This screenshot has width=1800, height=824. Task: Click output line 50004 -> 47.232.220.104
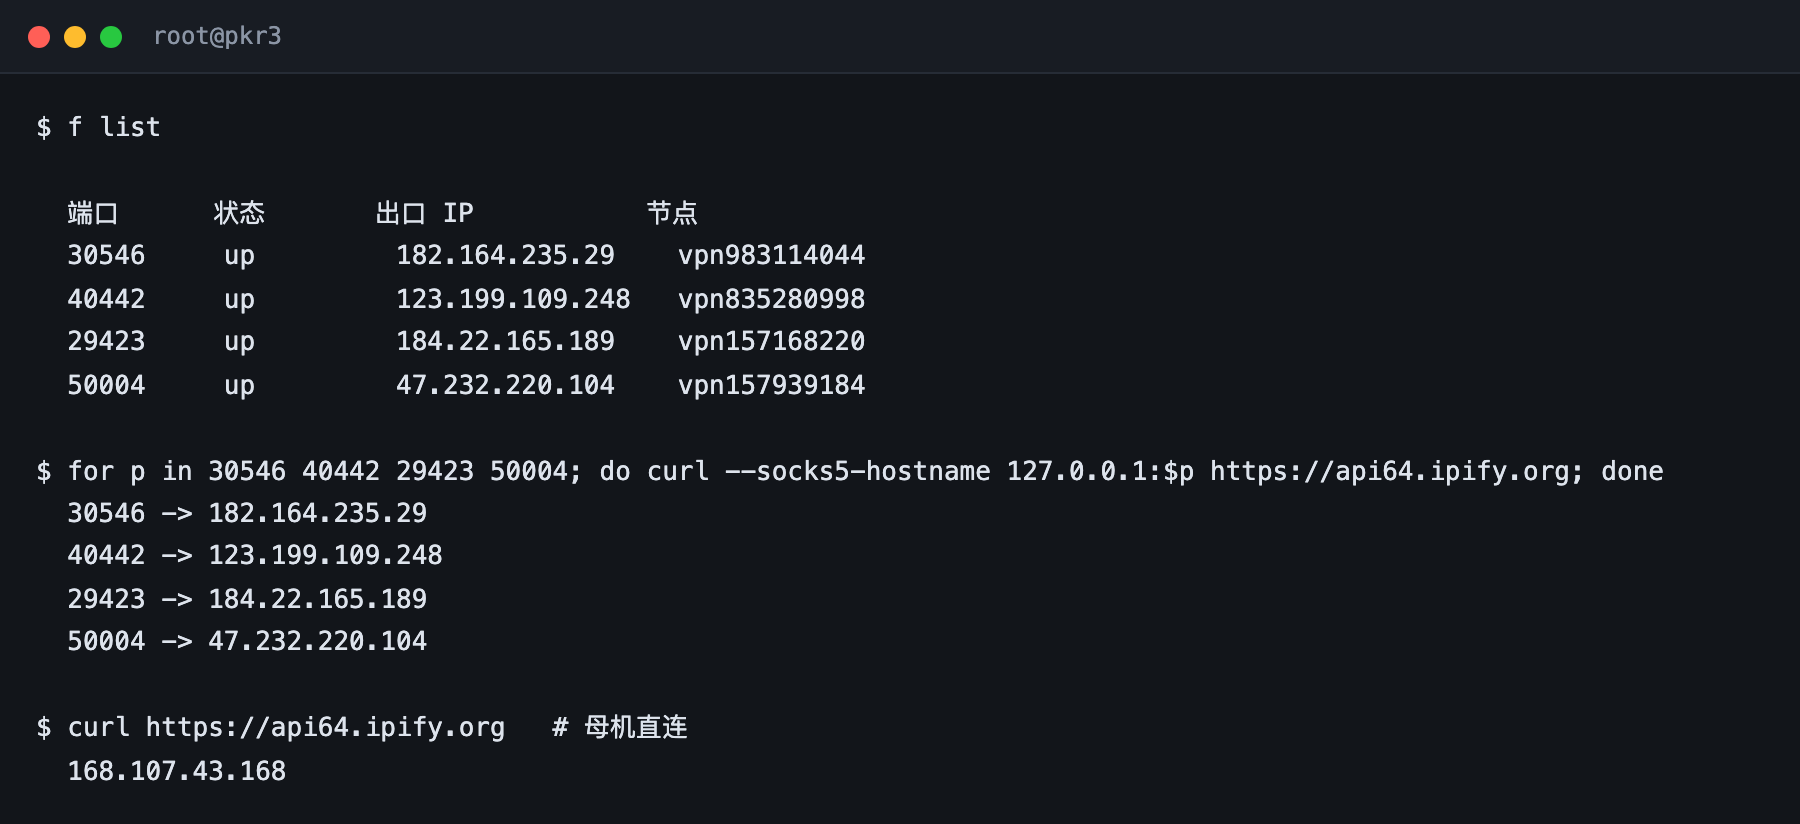coord(247,641)
